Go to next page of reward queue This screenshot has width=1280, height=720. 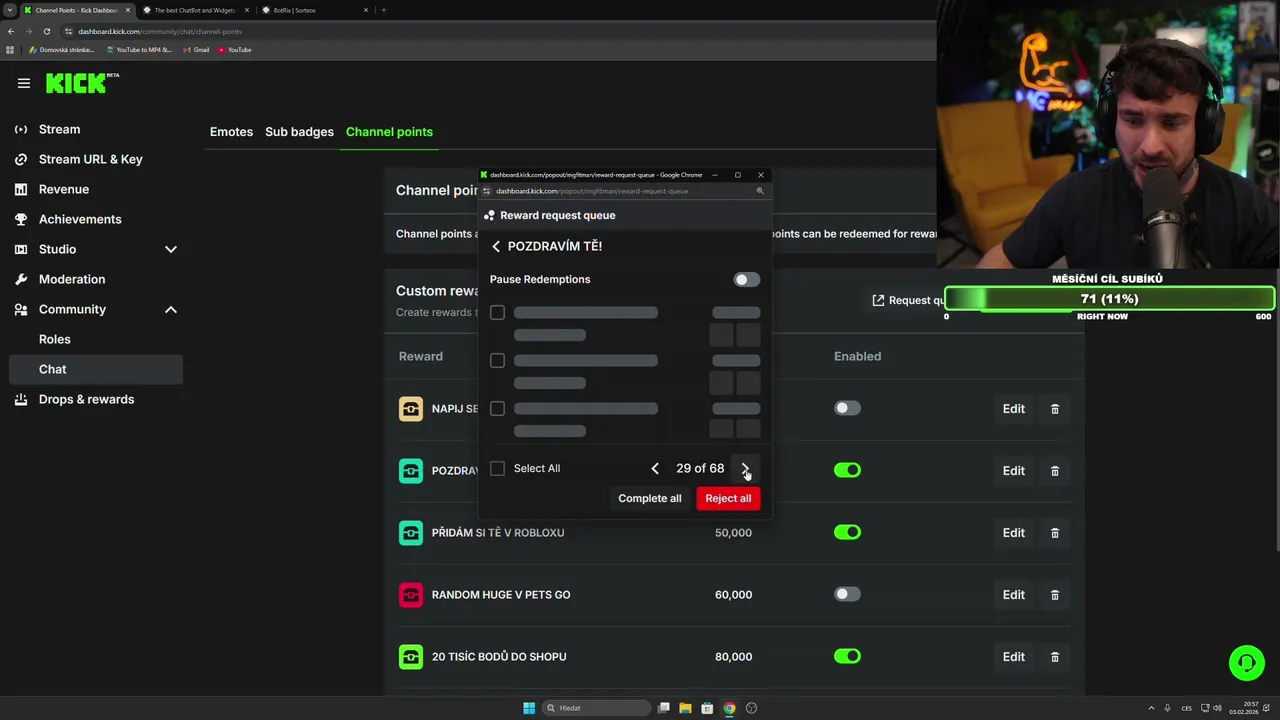pos(745,468)
